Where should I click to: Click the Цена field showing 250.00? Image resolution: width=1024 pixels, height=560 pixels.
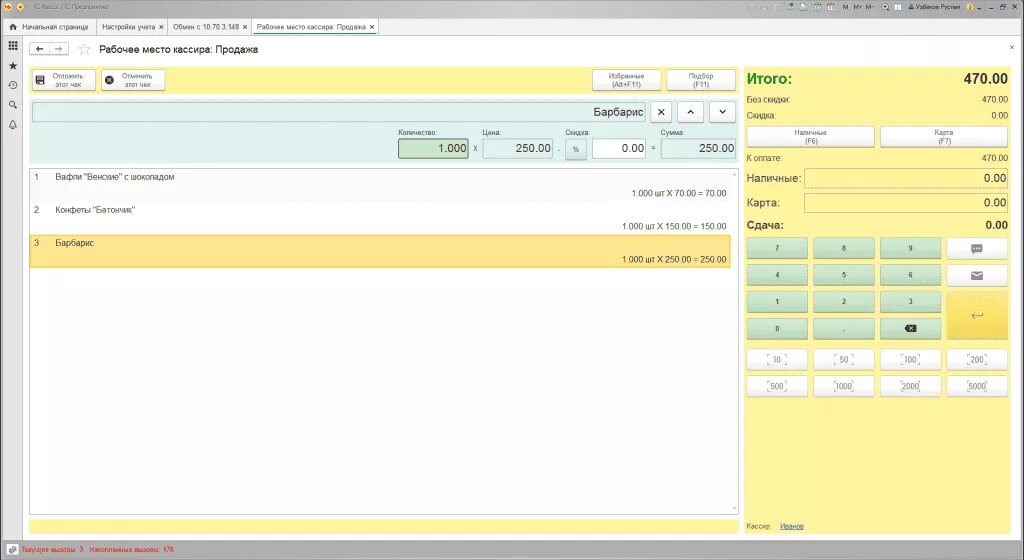pyautogui.click(x=518, y=149)
